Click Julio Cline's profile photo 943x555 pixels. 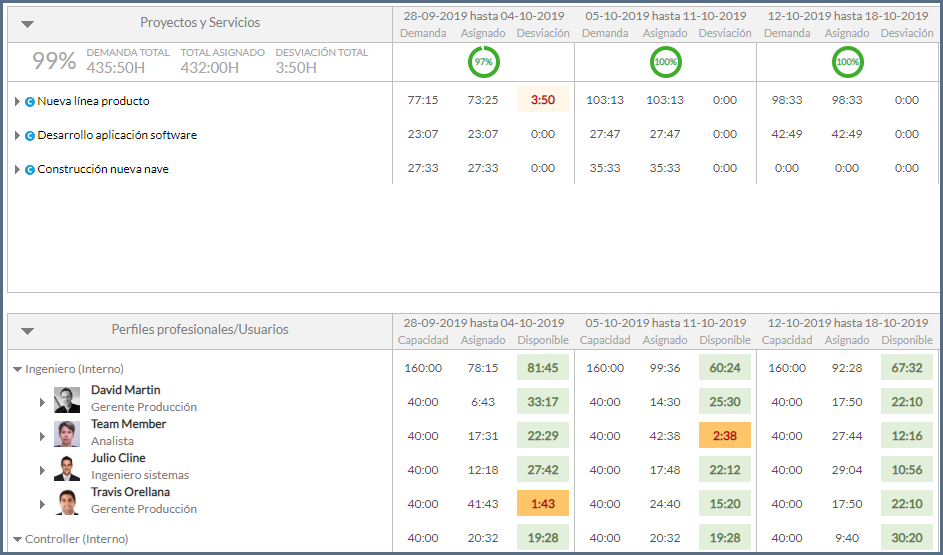67,468
